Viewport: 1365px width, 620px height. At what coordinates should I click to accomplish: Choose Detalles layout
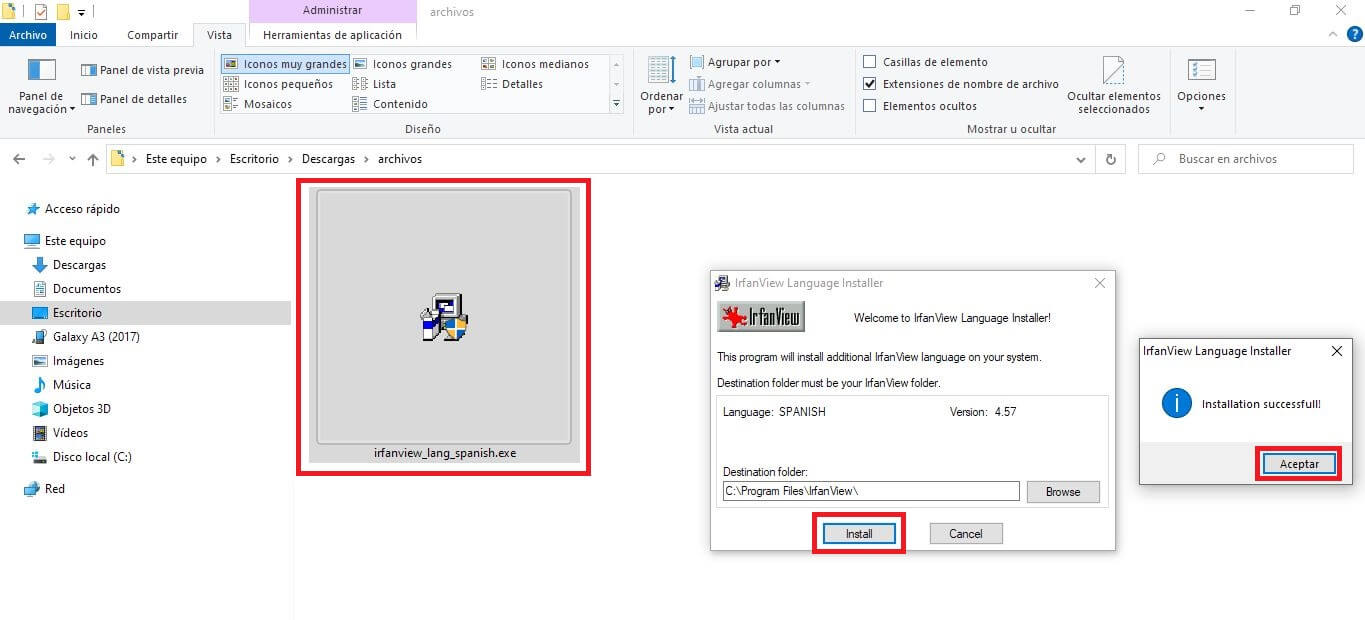tap(512, 84)
